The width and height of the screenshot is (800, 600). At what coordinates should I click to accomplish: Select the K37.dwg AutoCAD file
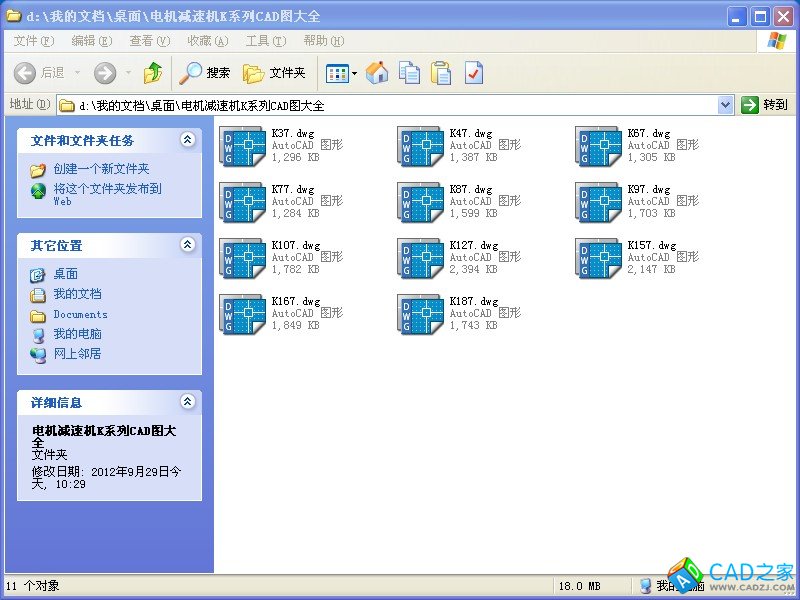pyautogui.click(x=242, y=146)
